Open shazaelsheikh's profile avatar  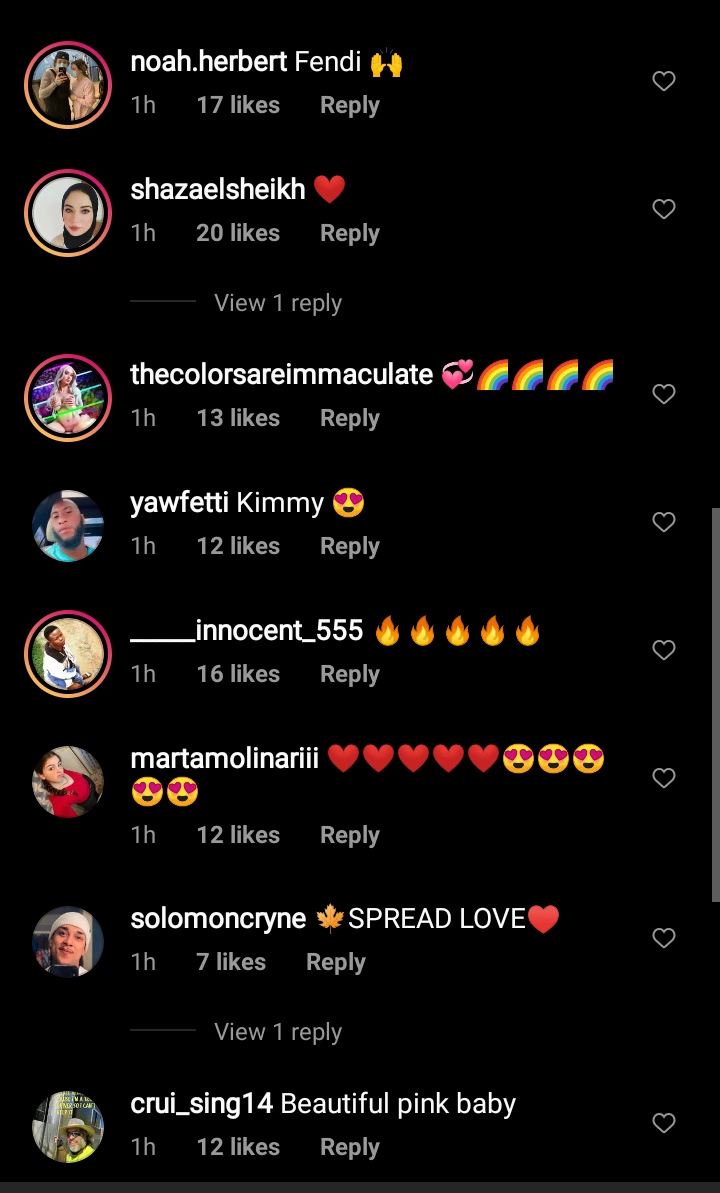point(68,212)
